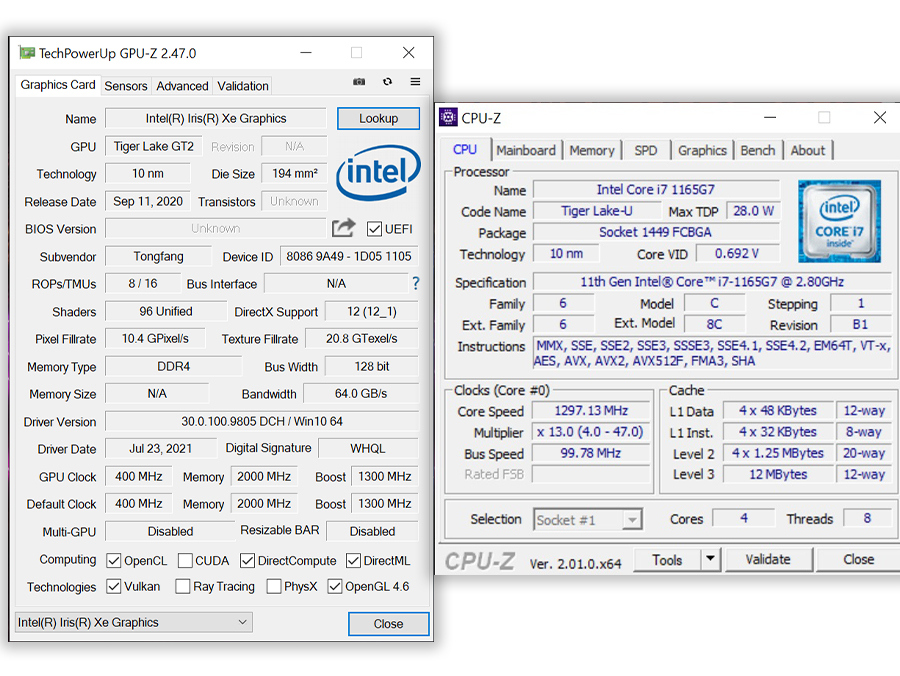Screen dimensions: 900x676
Task: Toggle the DirectML checkbox
Action: (354, 561)
